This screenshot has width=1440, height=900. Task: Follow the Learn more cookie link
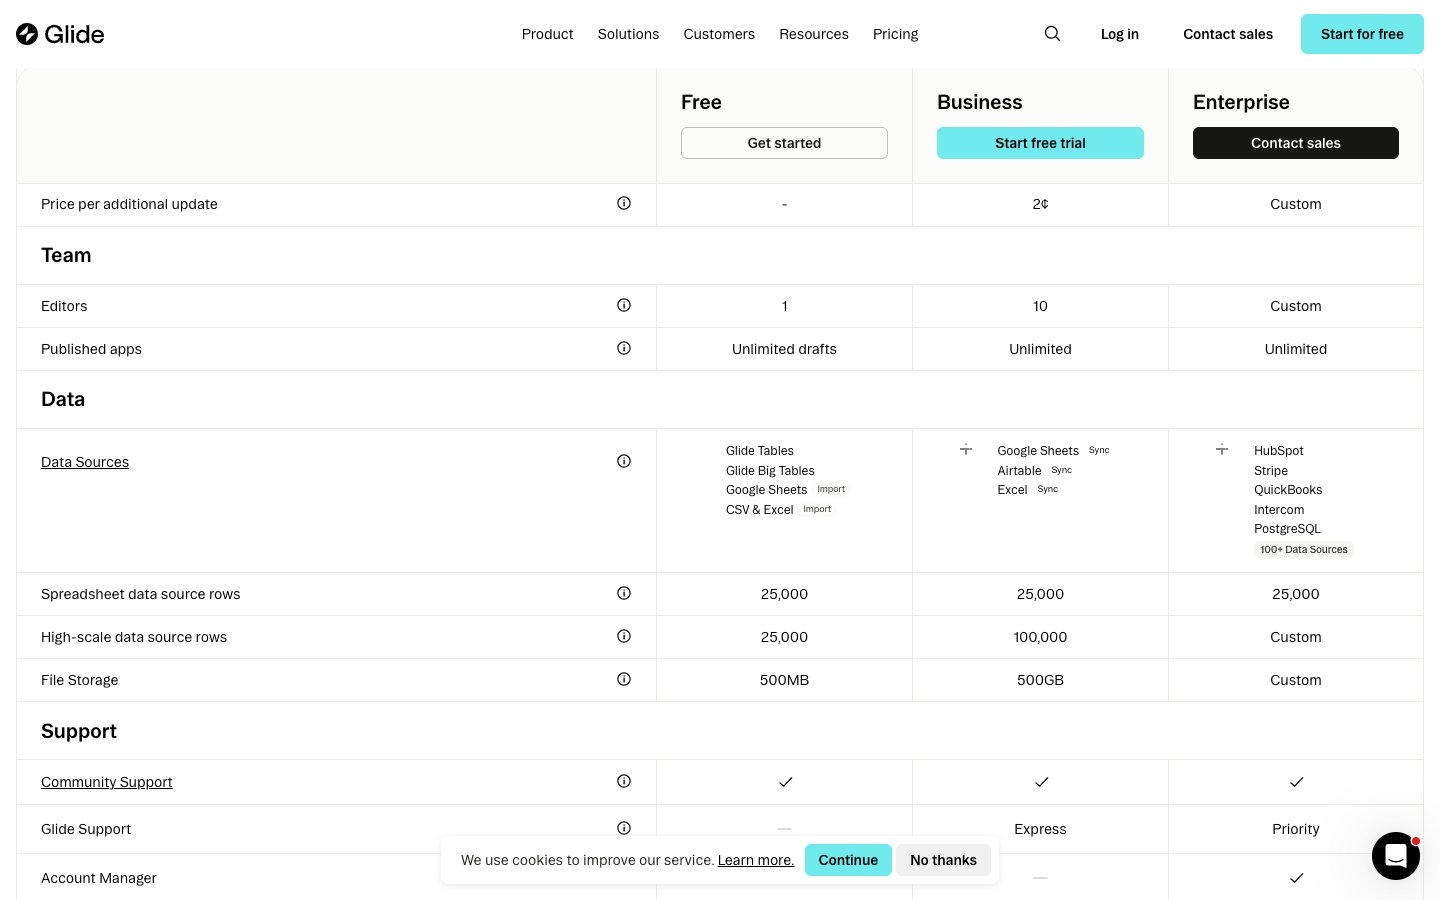[755, 860]
